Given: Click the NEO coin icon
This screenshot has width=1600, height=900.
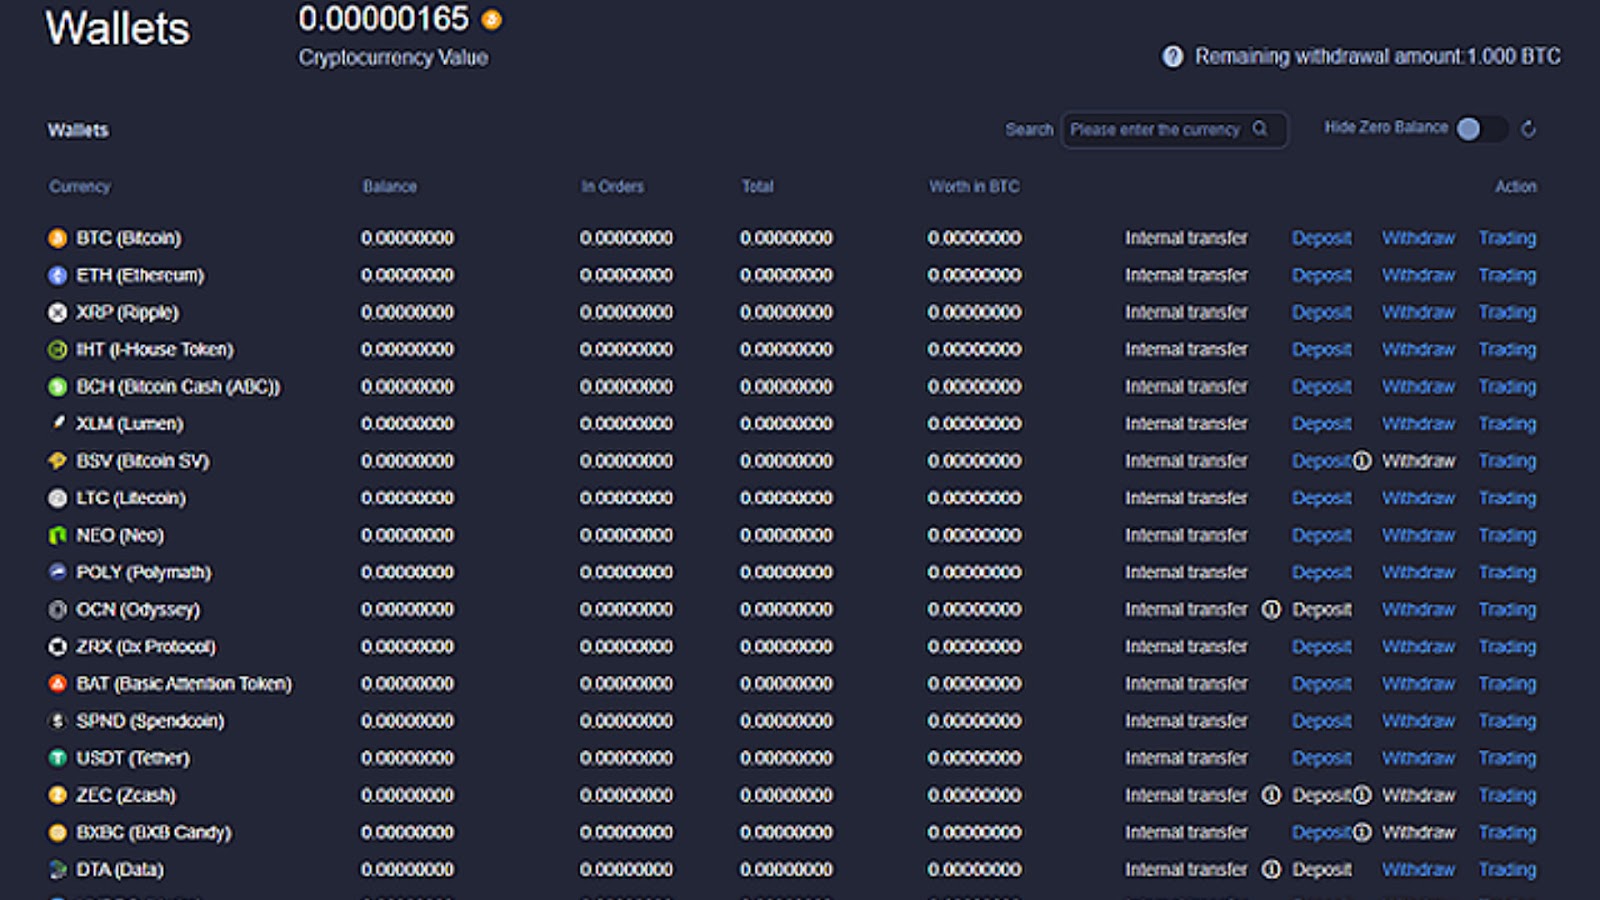Looking at the screenshot, I should (x=58, y=535).
